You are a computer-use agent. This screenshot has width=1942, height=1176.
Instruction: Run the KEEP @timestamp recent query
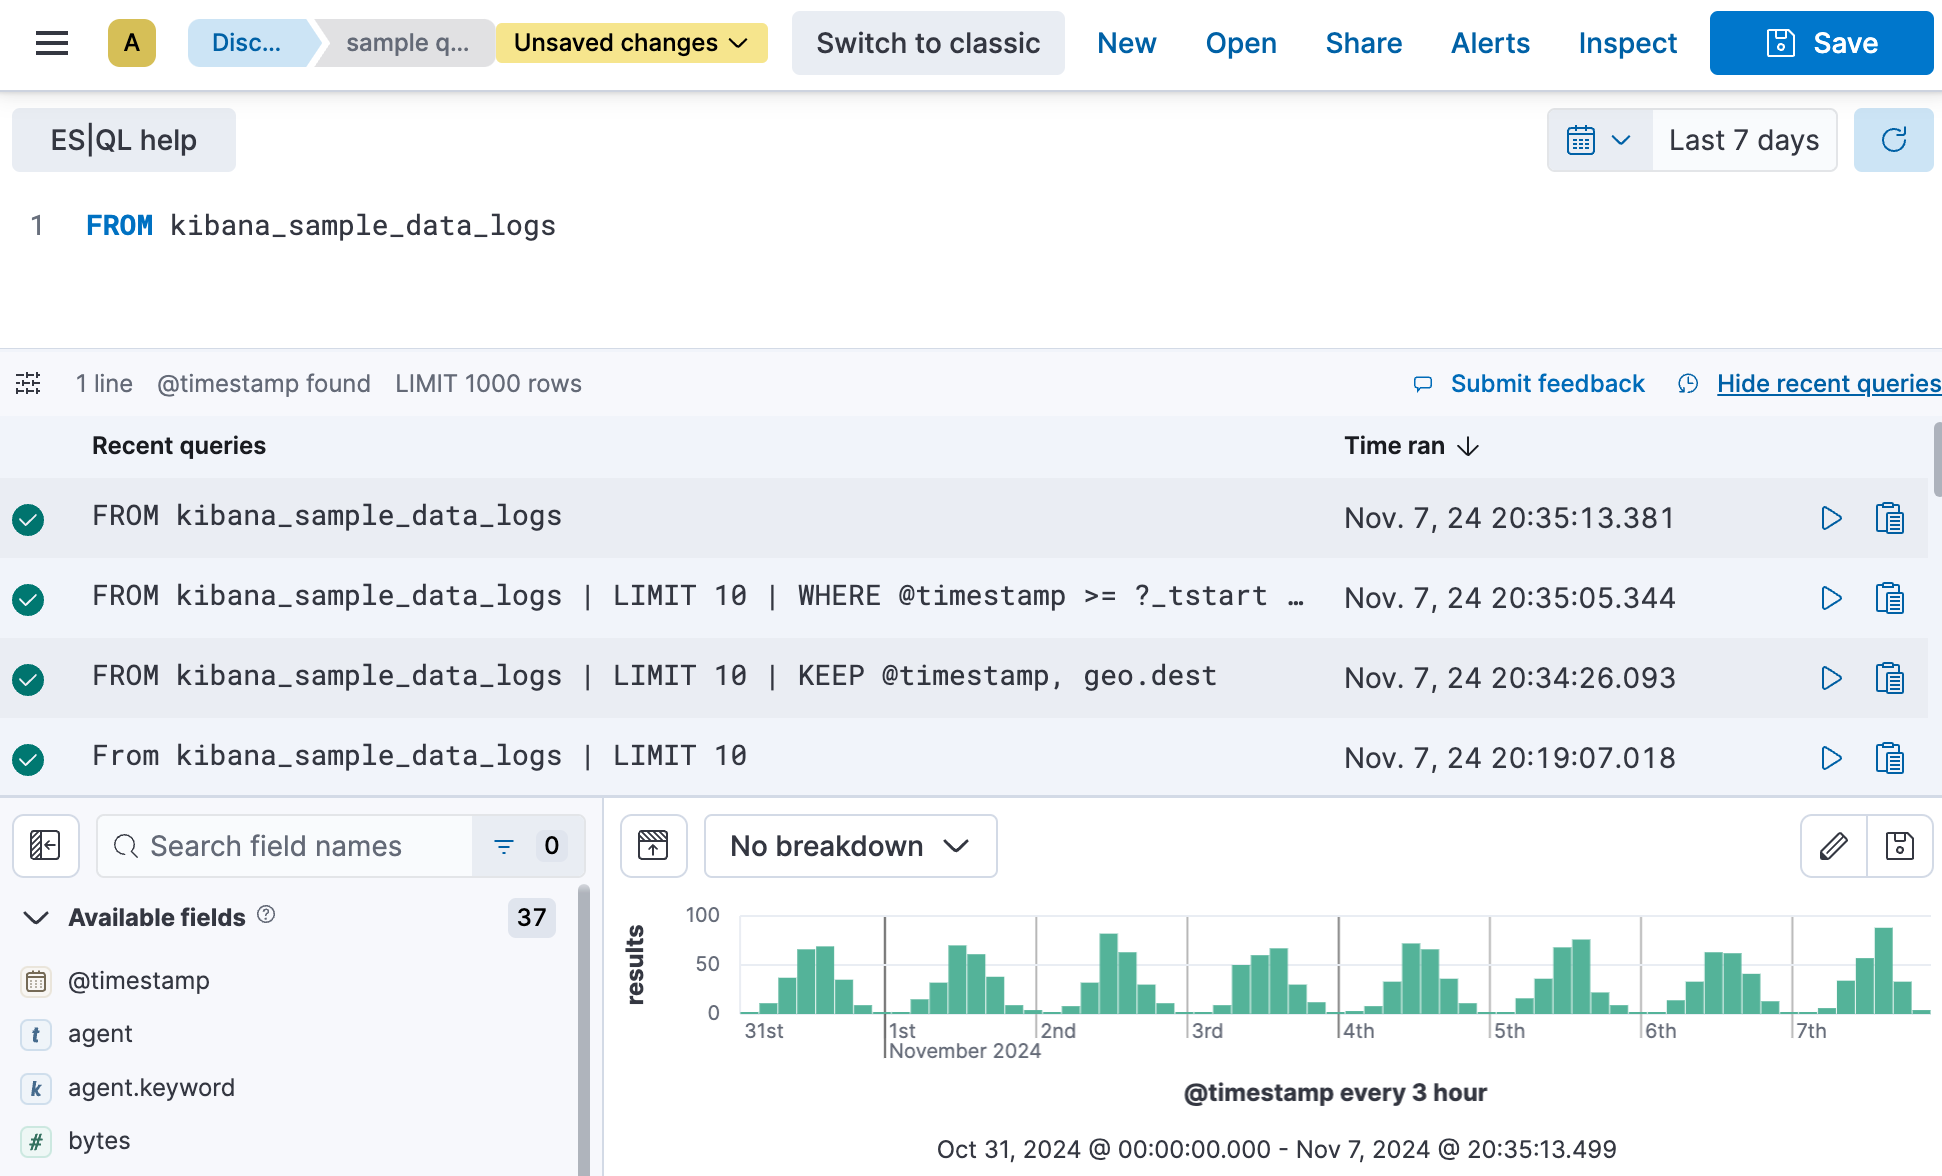[1831, 678]
